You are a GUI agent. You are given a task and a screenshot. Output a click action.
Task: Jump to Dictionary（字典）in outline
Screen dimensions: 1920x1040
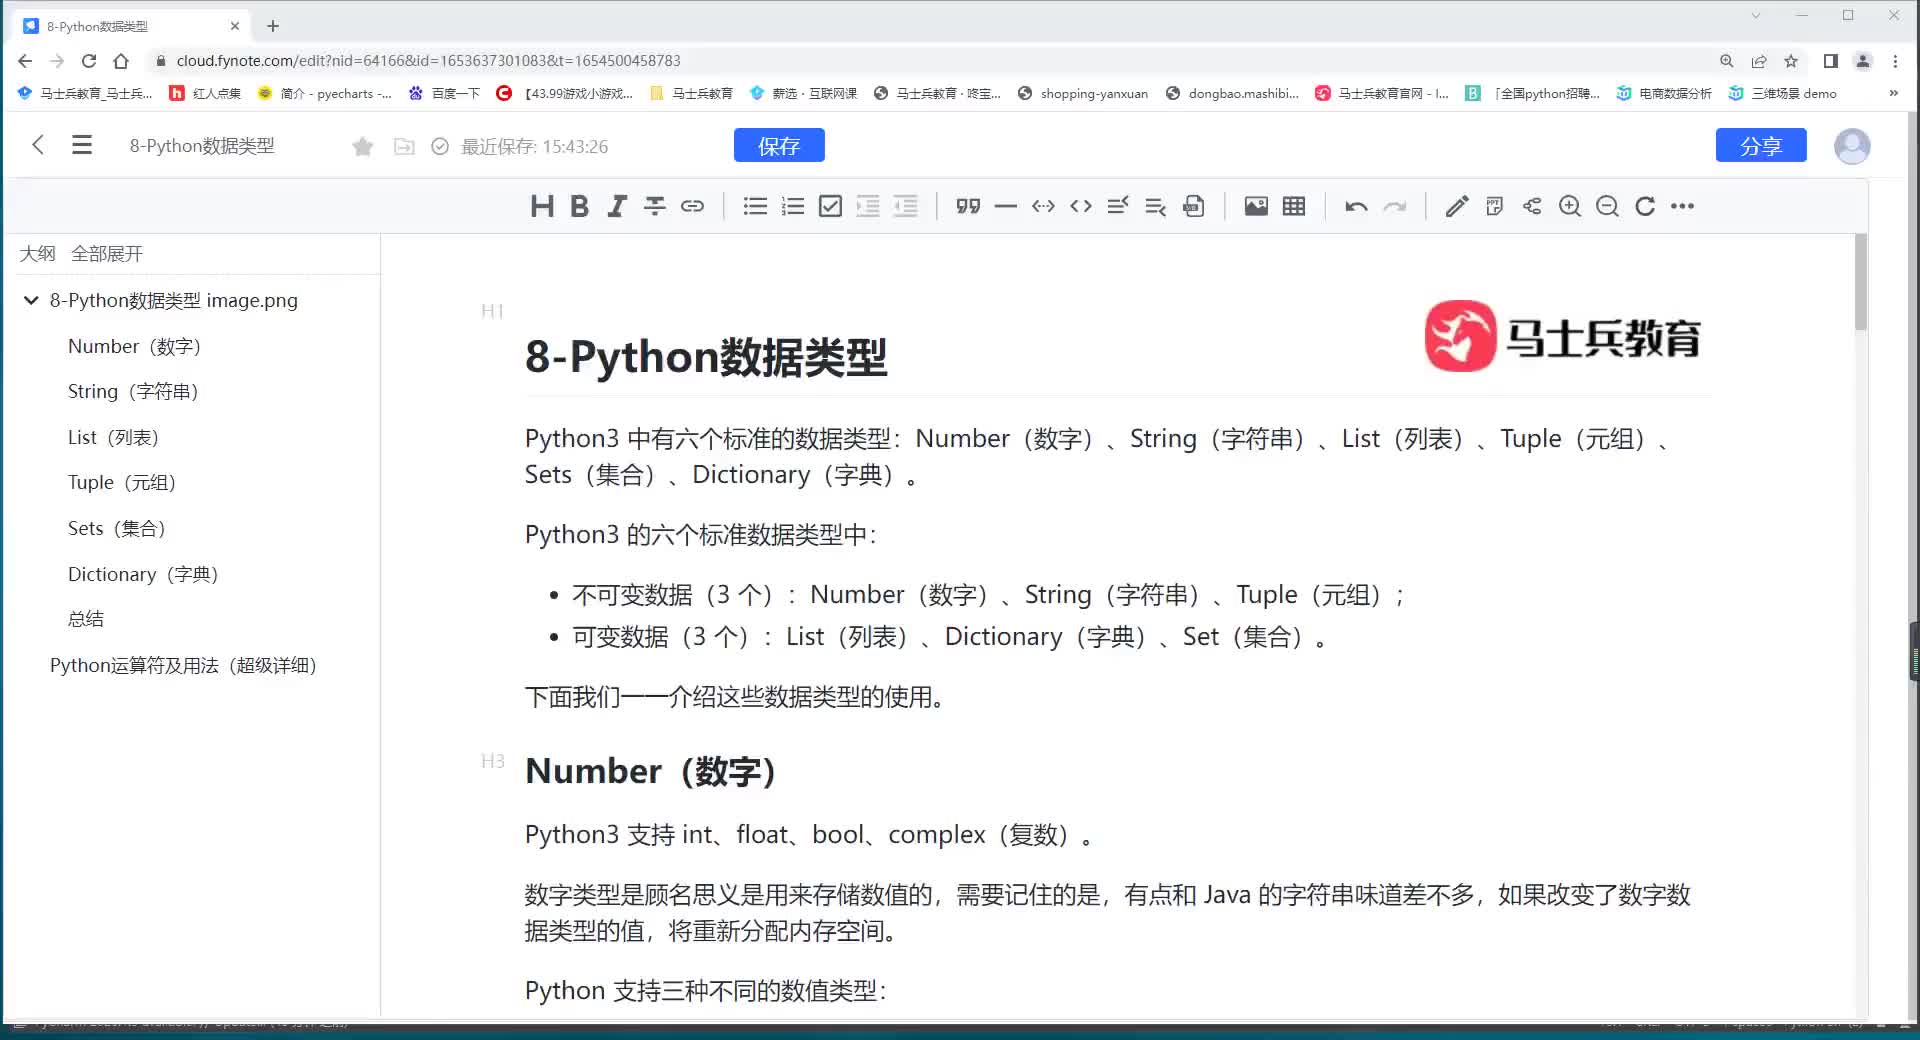point(143,574)
